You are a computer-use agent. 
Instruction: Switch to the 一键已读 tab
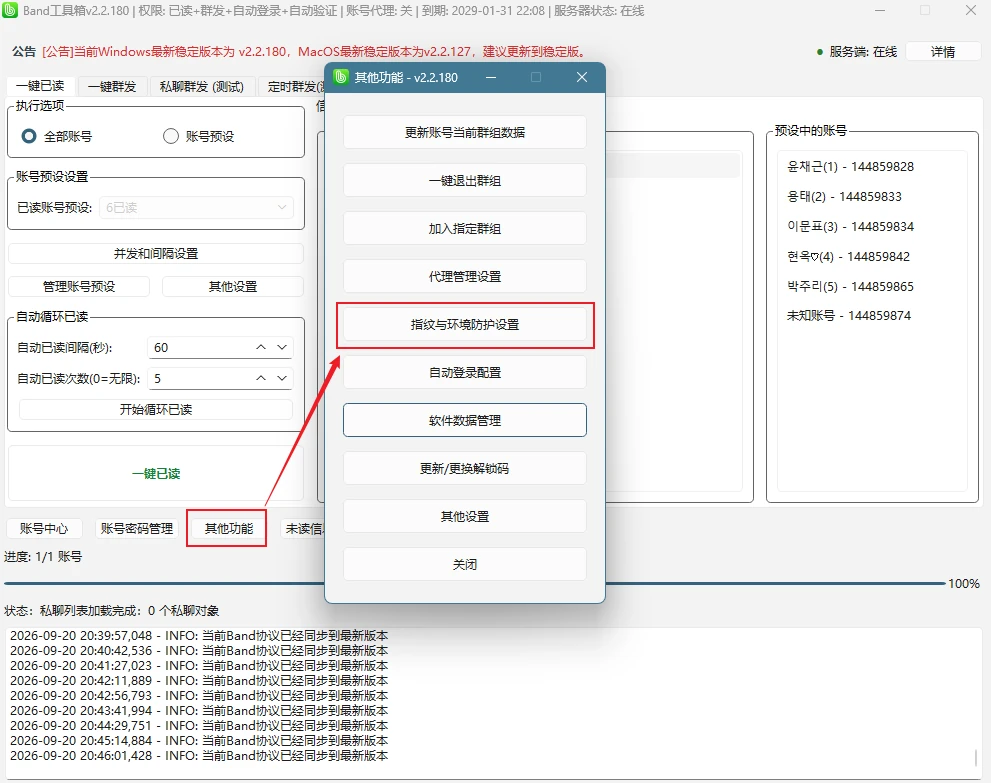click(40, 86)
